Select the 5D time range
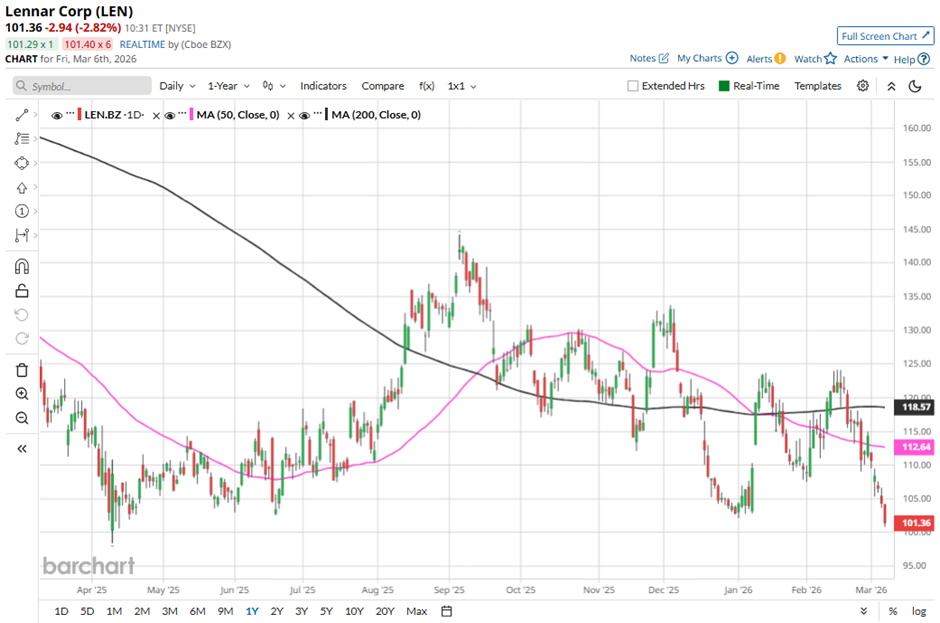 pos(87,611)
